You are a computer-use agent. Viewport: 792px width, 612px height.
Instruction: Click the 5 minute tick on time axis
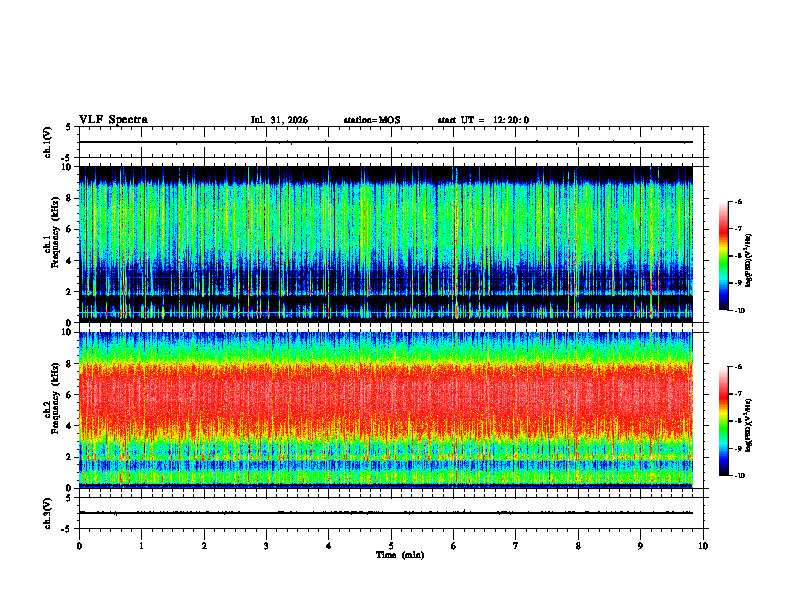pyautogui.click(x=391, y=546)
